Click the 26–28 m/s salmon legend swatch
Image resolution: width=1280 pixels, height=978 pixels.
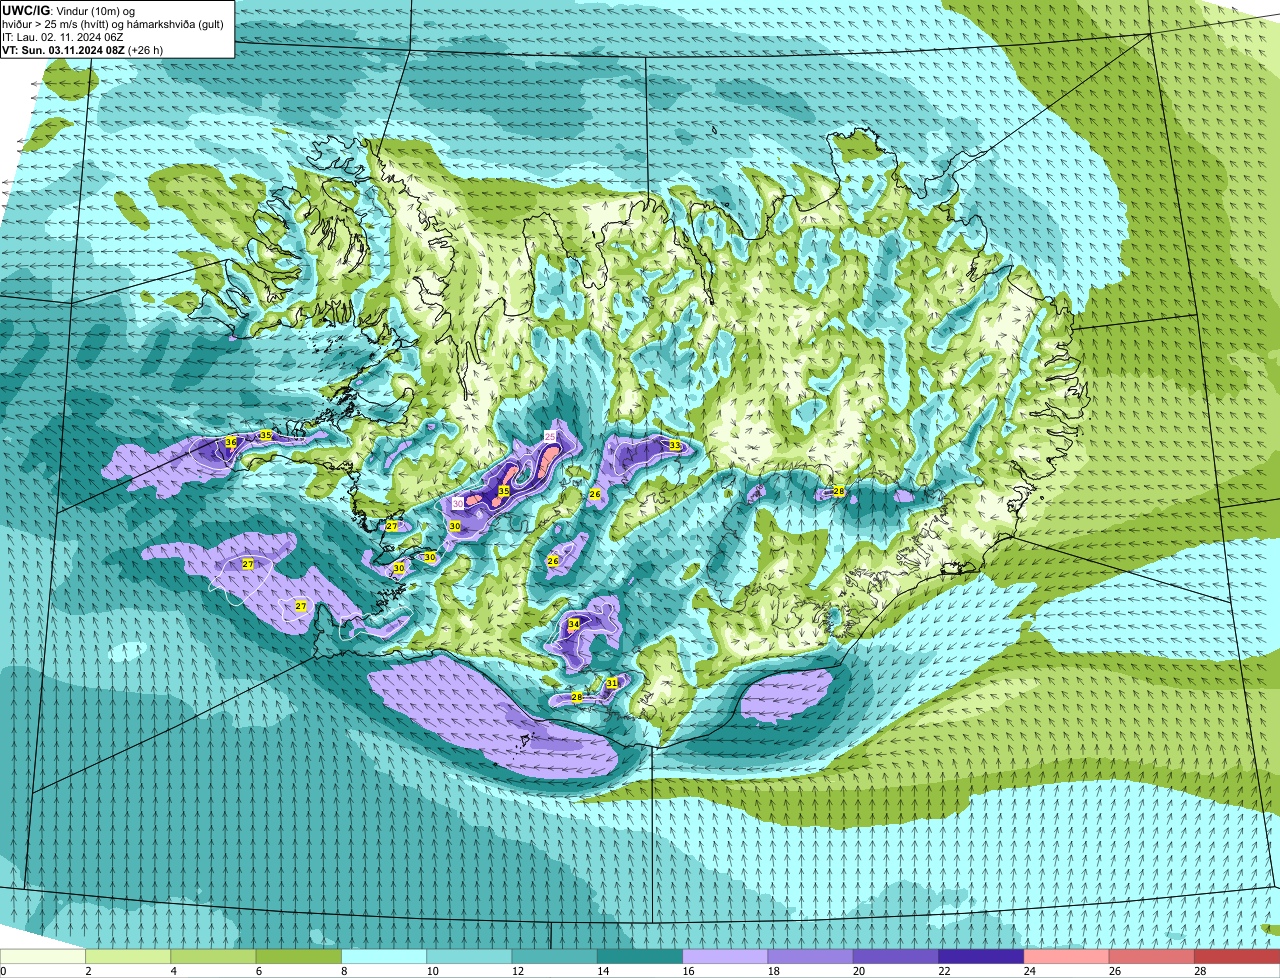pyautogui.click(x=1152, y=957)
